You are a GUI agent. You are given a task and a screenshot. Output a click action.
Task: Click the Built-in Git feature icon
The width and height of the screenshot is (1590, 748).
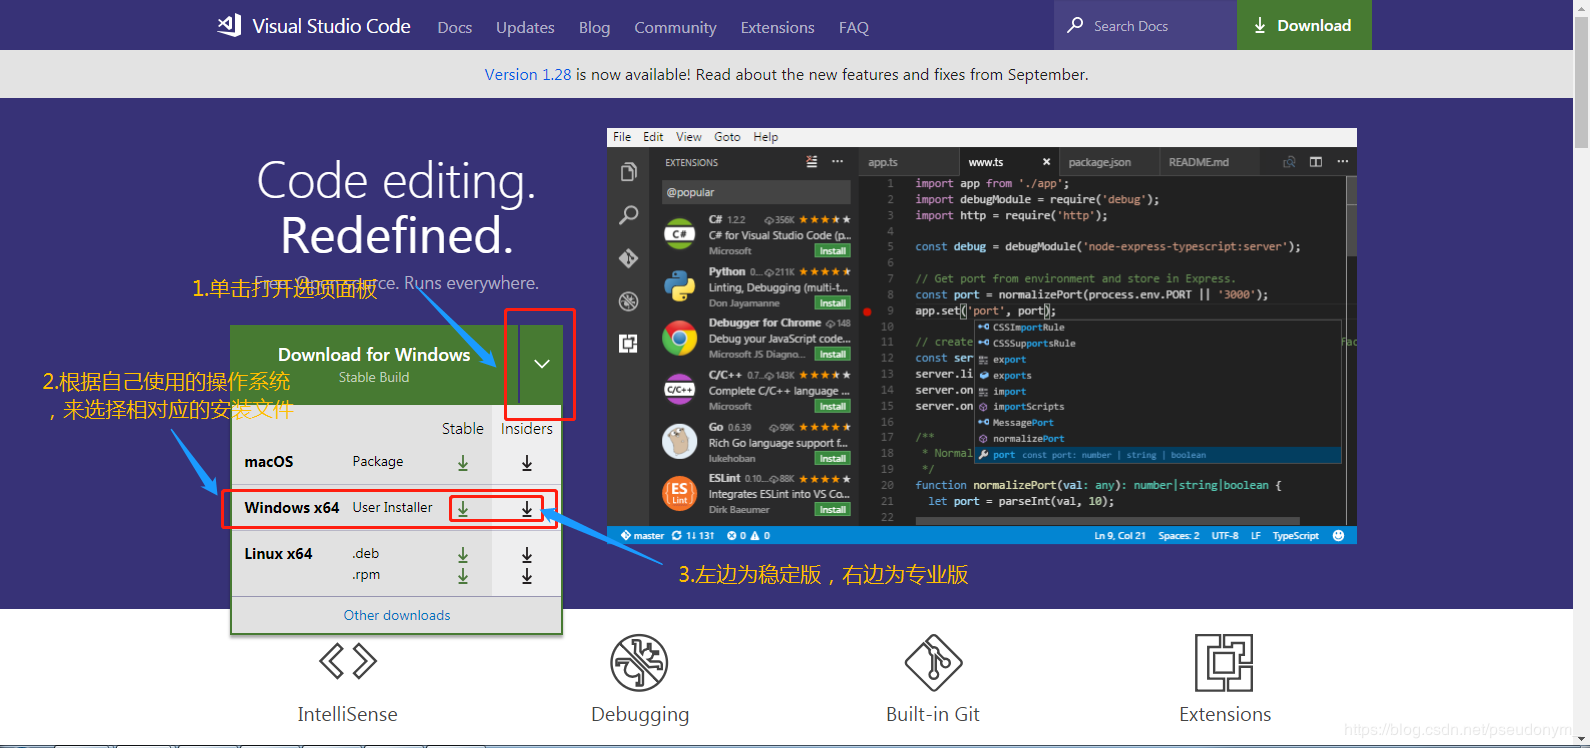pos(933,662)
